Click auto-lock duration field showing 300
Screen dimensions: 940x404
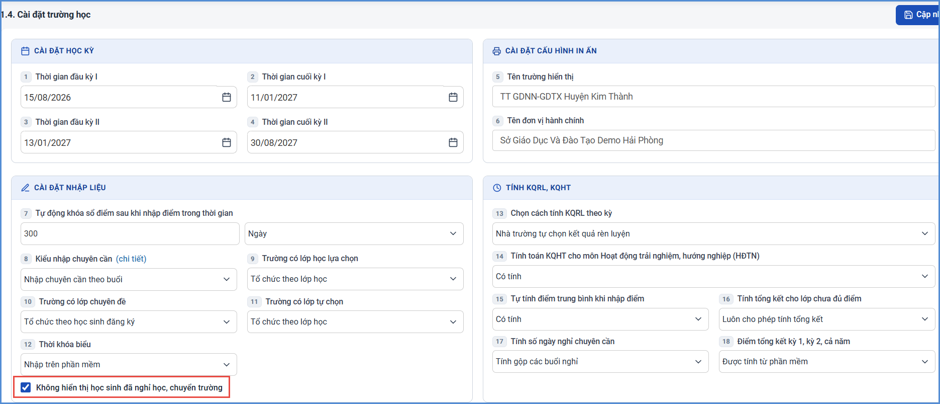click(x=130, y=234)
